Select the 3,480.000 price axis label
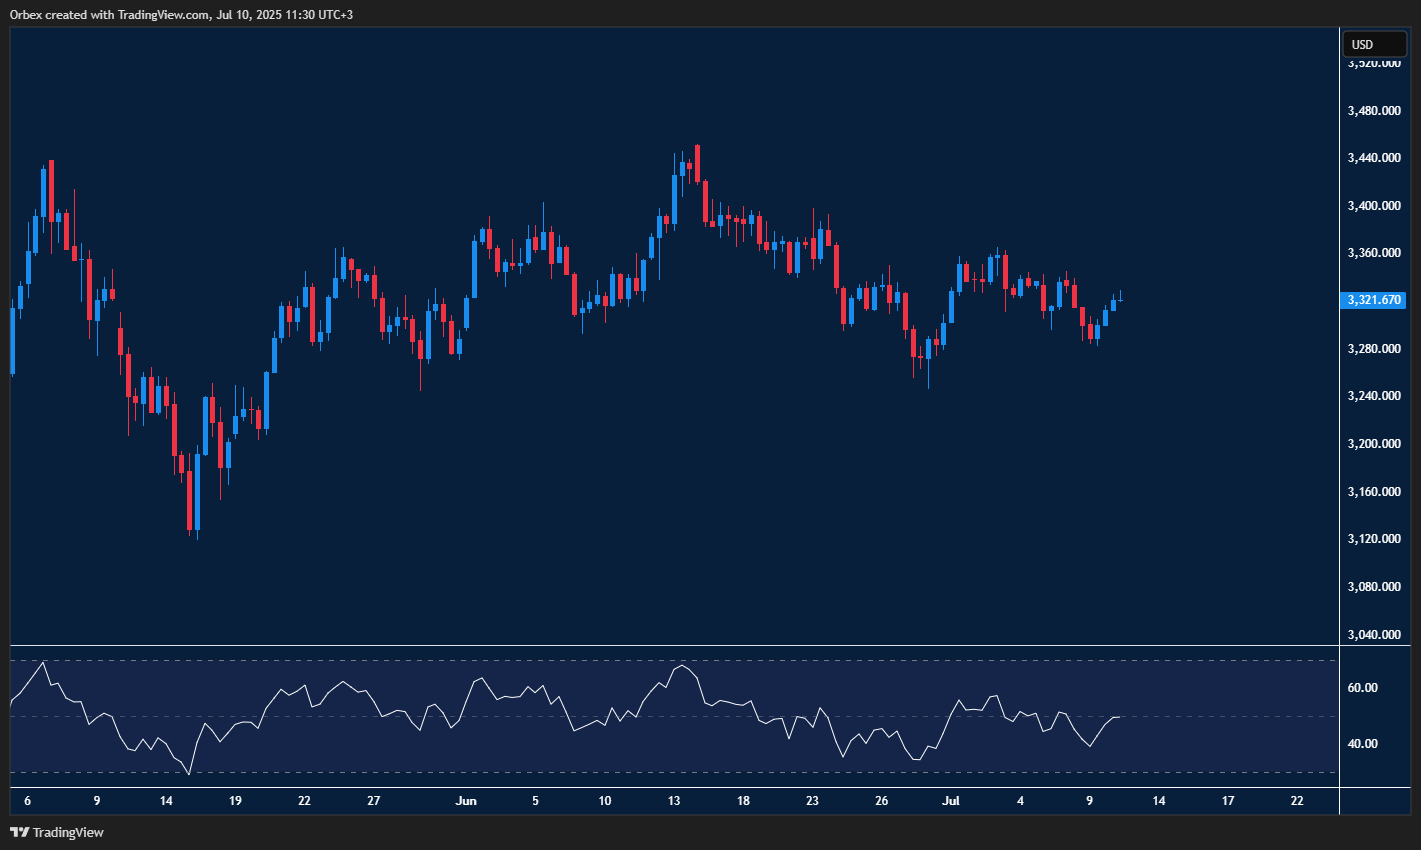The width and height of the screenshot is (1421, 850). tap(1374, 110)
